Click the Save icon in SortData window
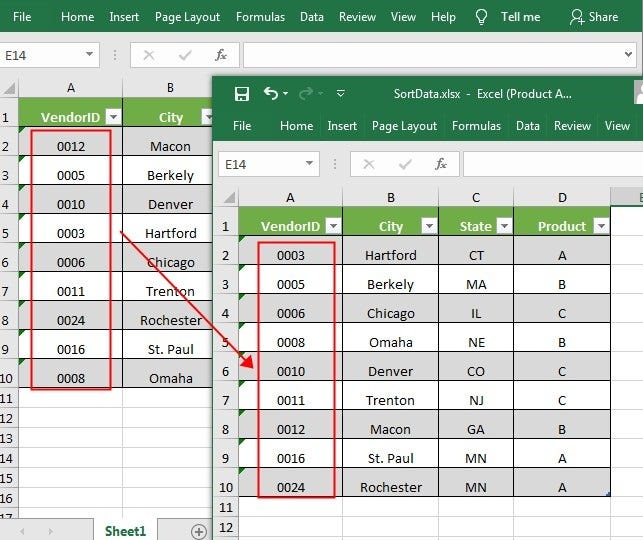This screenshot has height=540, width=643. click(x=242, y=94)
